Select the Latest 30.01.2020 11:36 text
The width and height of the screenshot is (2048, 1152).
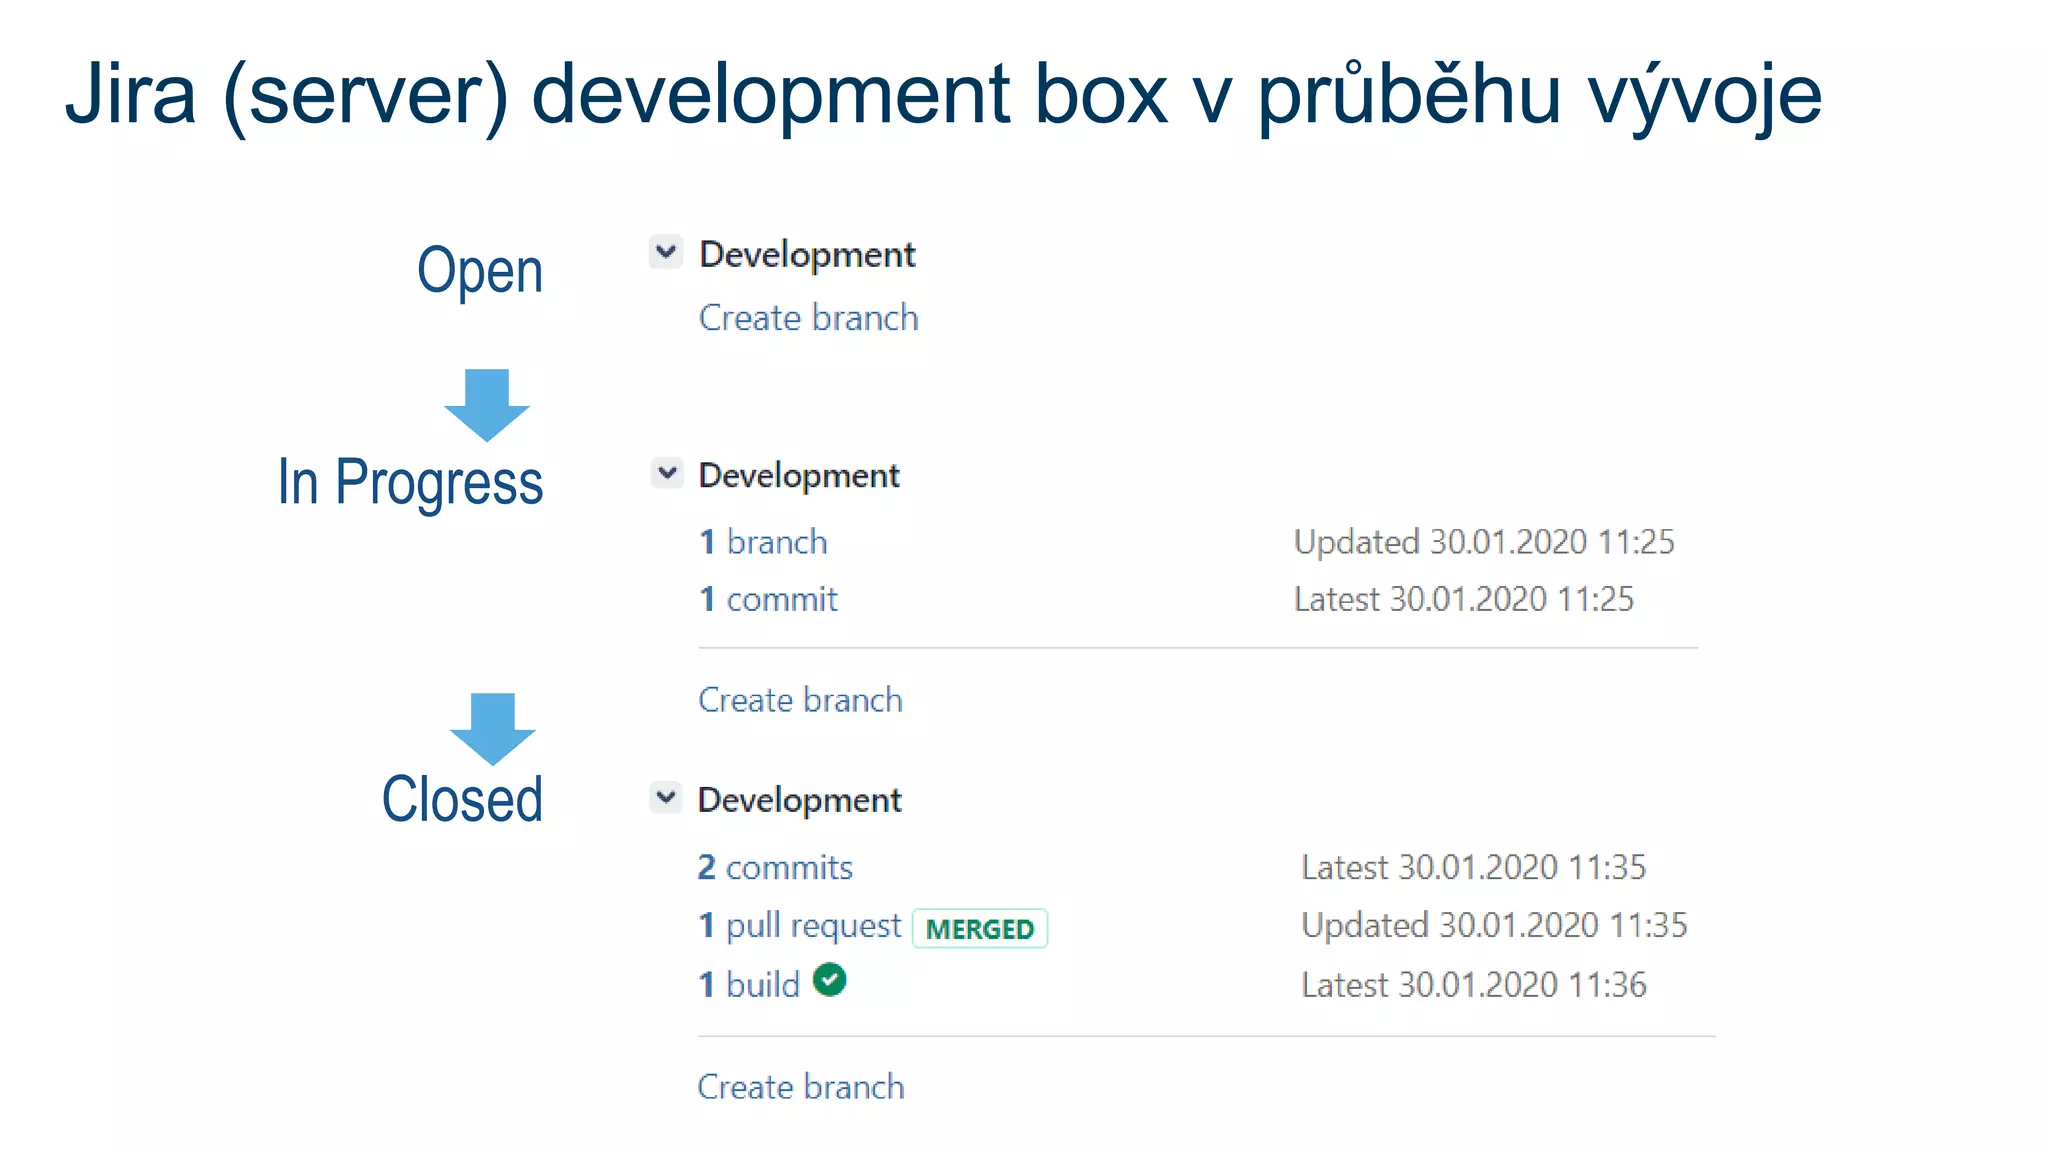[x=1473, y=985]
